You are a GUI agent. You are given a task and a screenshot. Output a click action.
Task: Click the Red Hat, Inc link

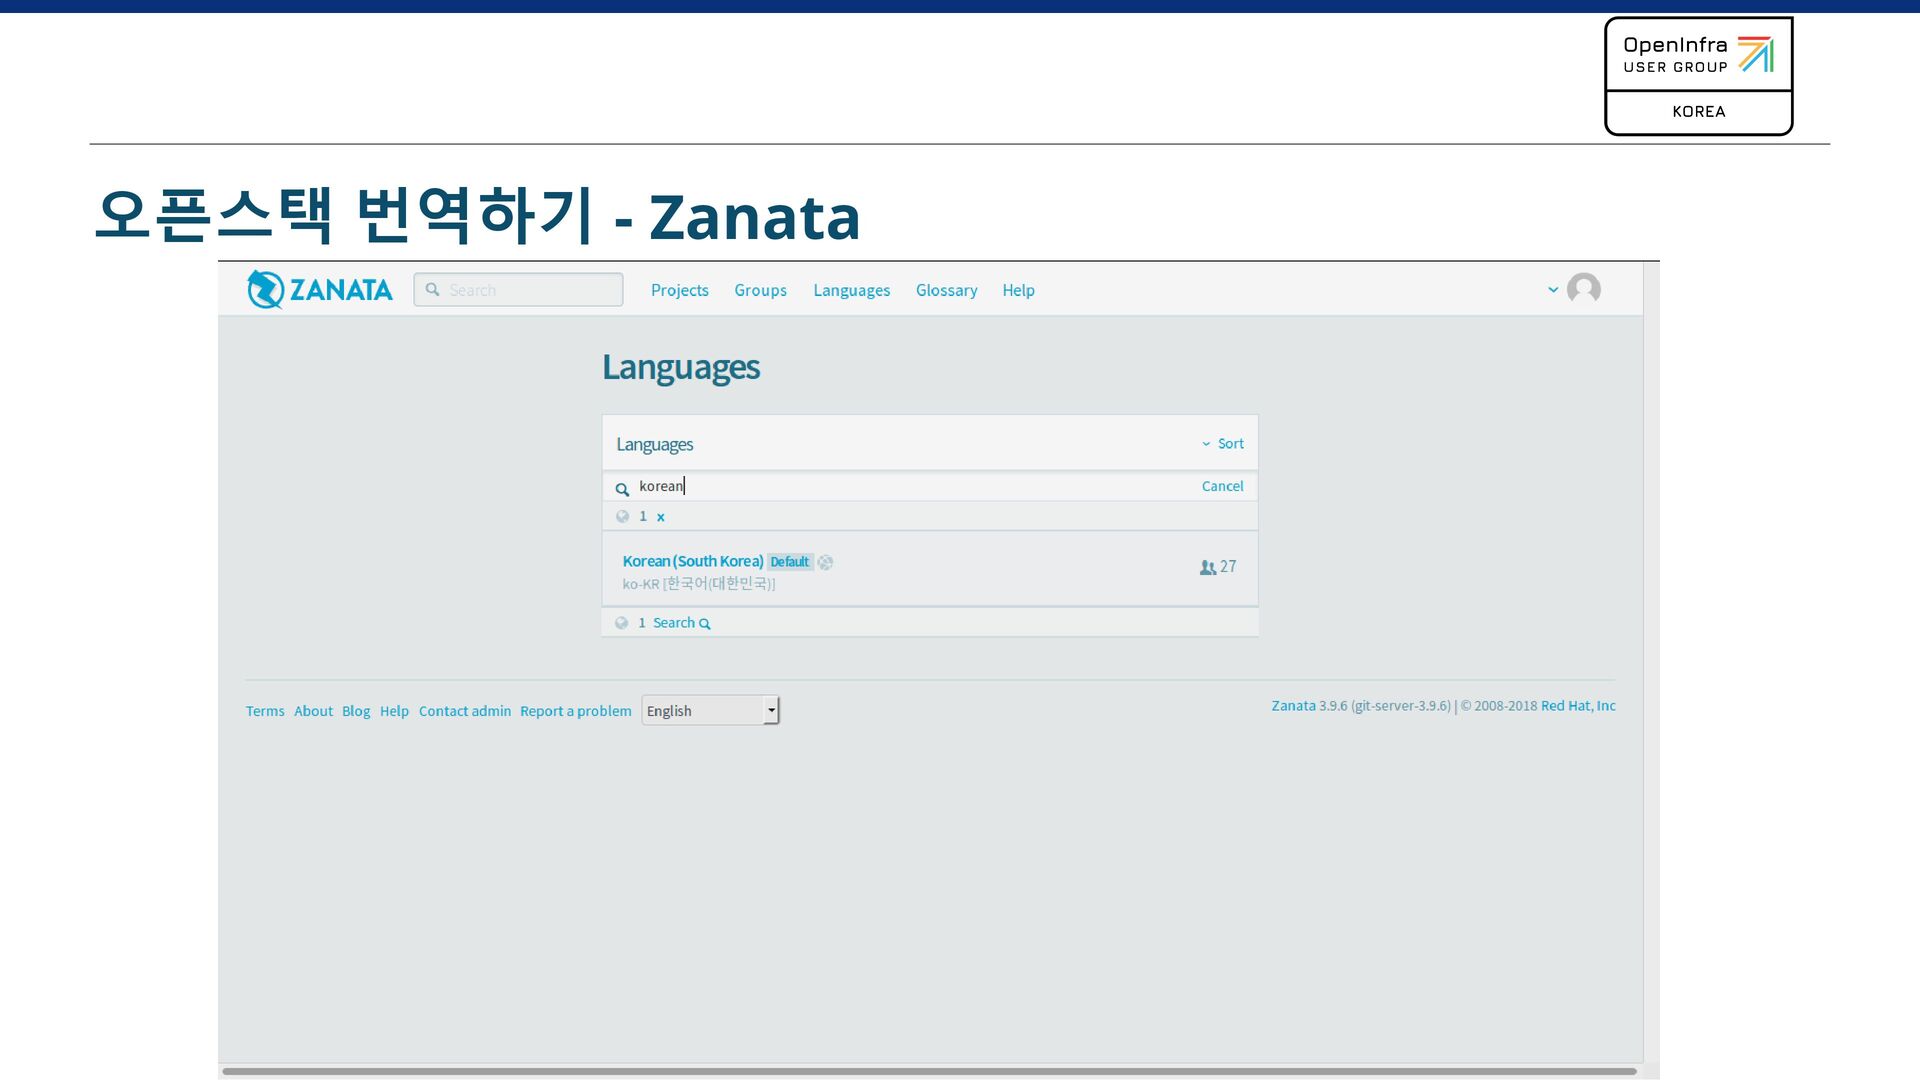click(1578, 706)
